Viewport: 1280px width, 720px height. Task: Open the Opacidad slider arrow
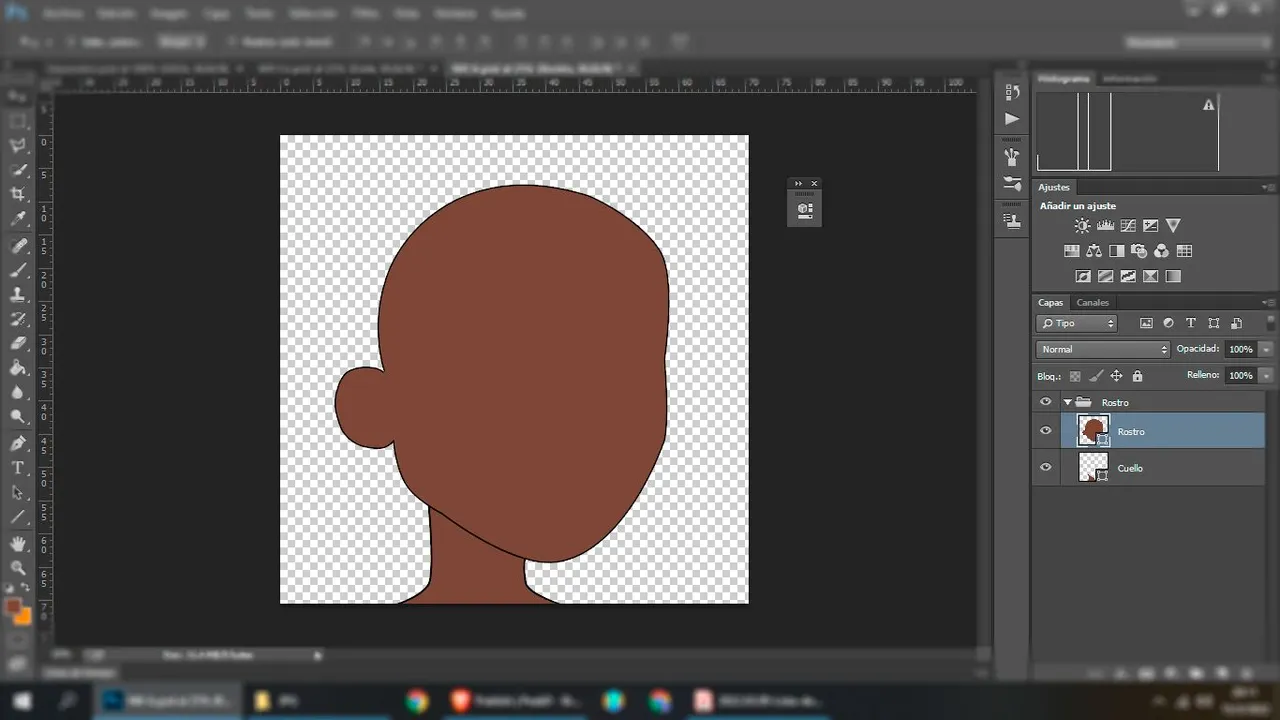click(x=1266, y=349)
